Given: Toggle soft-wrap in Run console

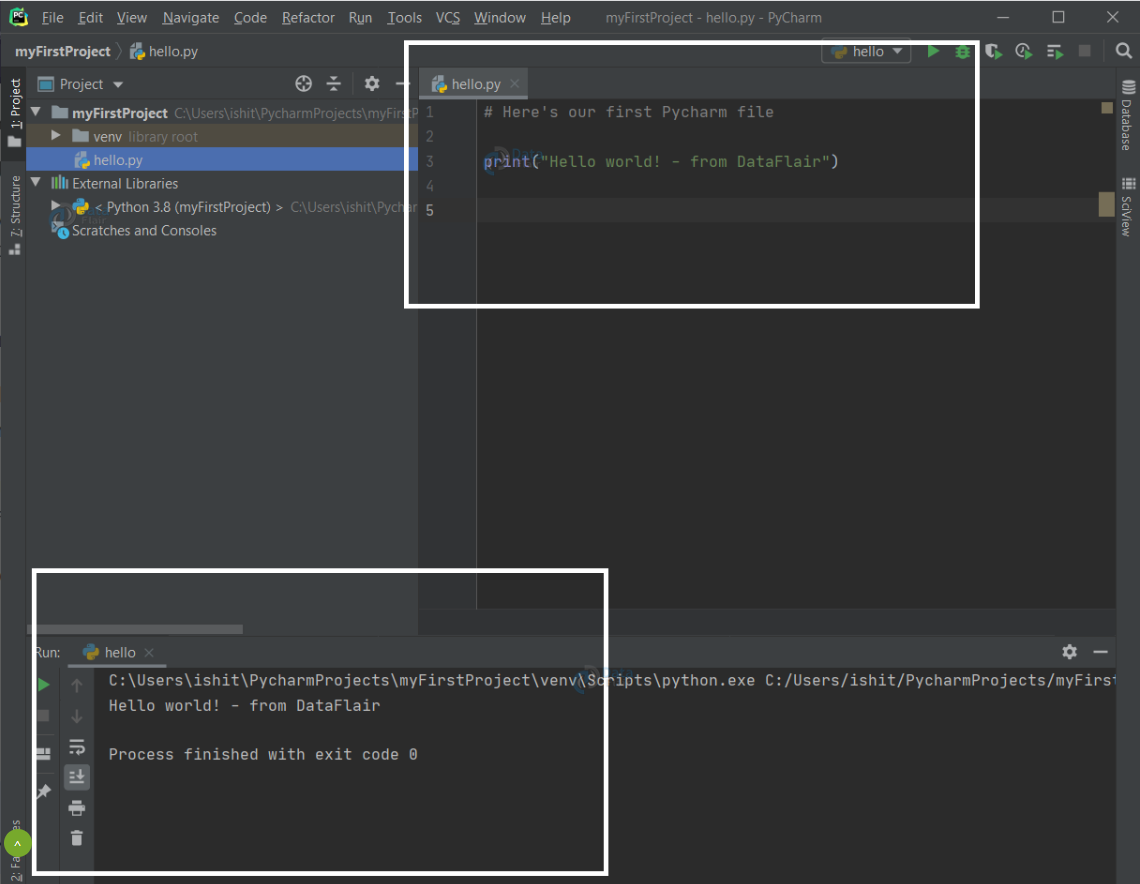Looking at the screenshot, I should pyautogui.click(x=76, y=747).
